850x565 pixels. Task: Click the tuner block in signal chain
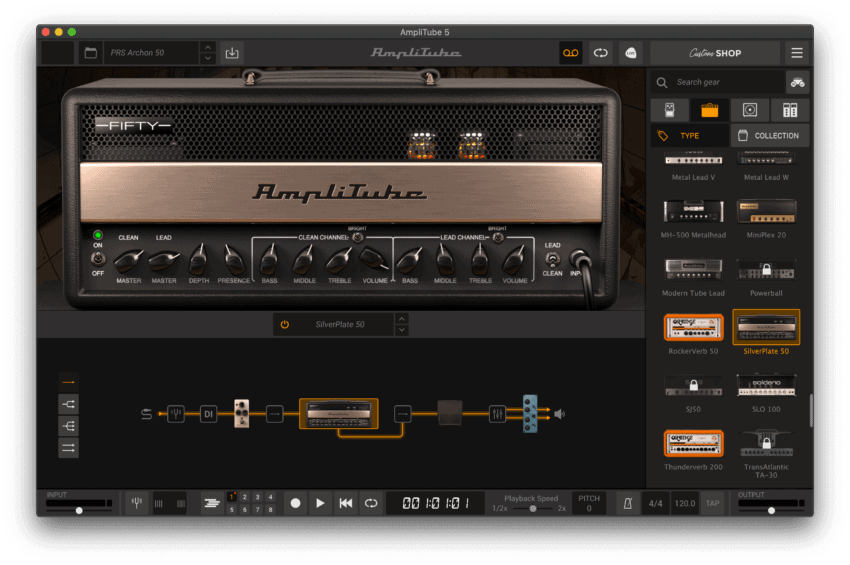[176, 414]
